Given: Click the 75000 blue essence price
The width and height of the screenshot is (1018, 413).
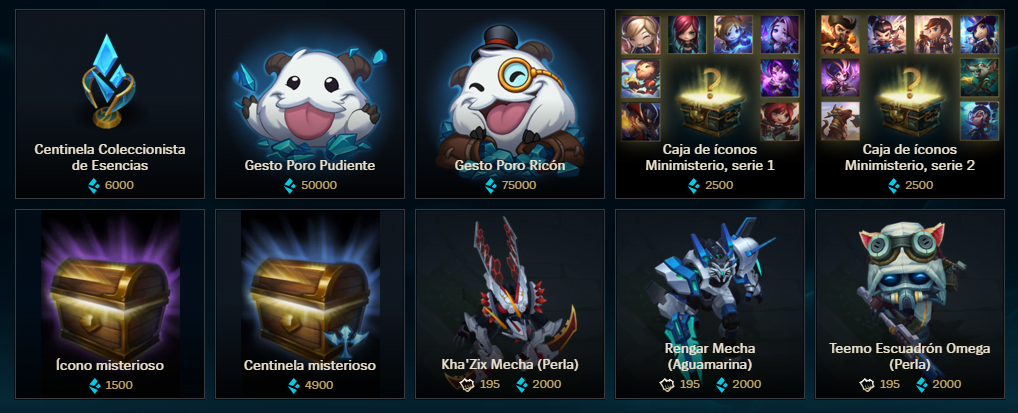Looking at the screenshot, I should pos(519,186).
